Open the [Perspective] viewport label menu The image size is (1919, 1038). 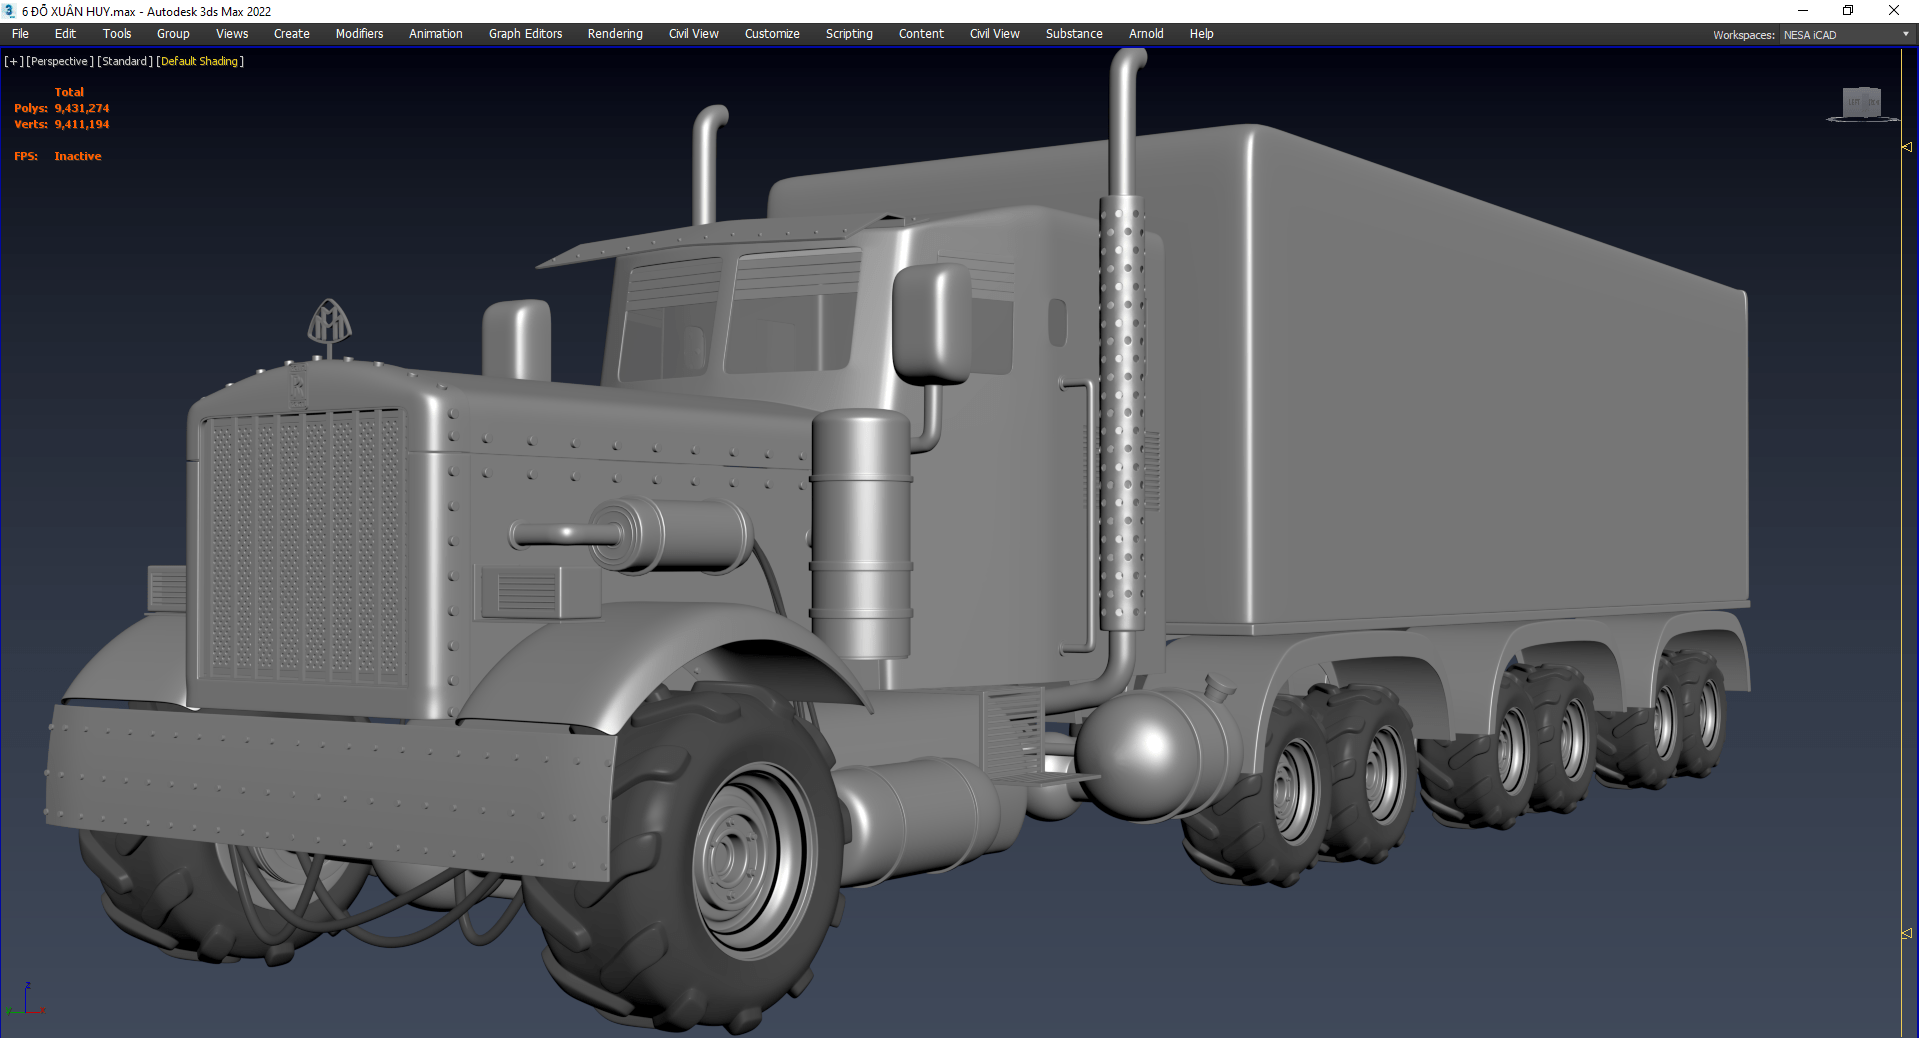click(x=60, y=62)
